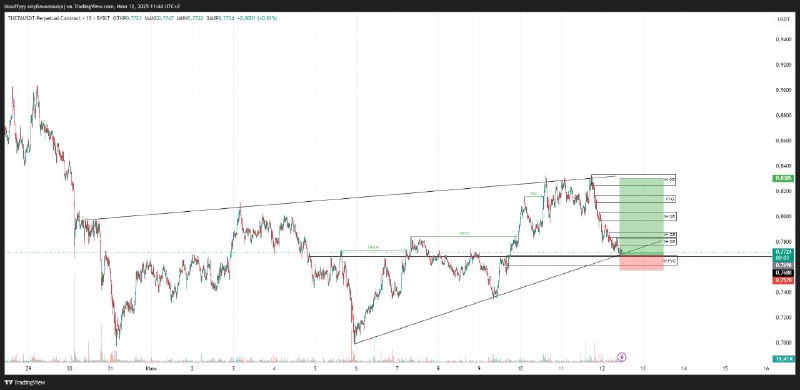Click the 0,8600 price scale label
The height and width of the screenshot is (390, 800).
[x=783, y=140]
